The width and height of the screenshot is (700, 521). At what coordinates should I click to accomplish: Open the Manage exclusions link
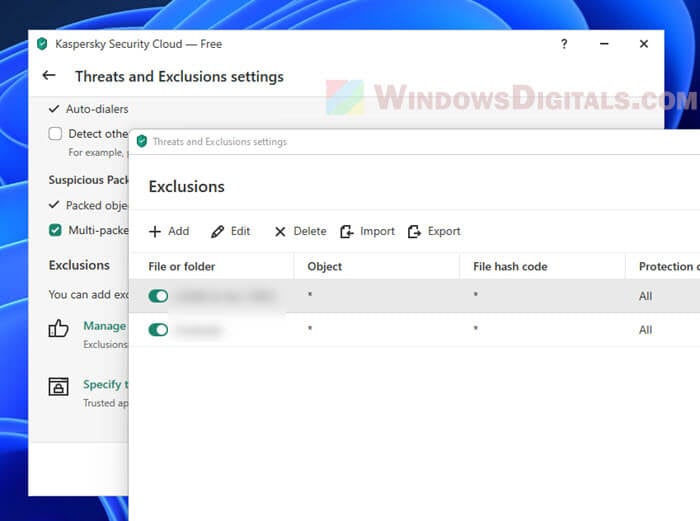click(105, 326)
